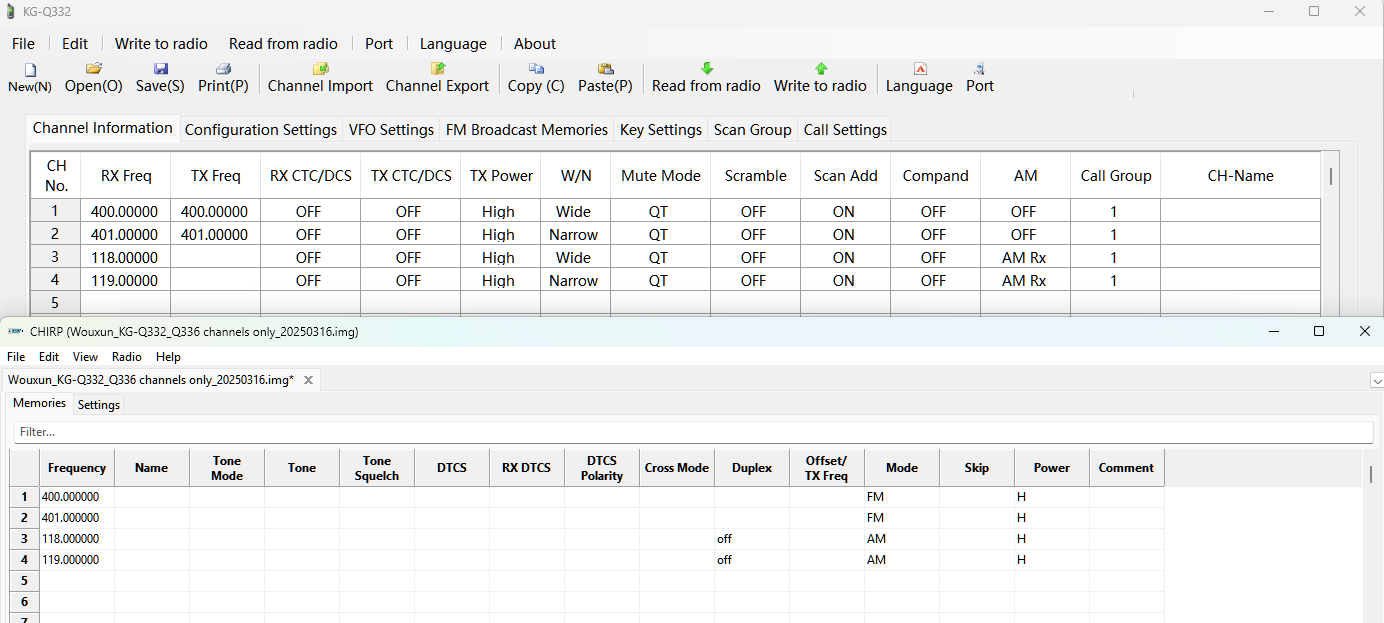Open the KG-Q332 Edit menu
Screen dimensions: 1384x623
tap(75, 44)
